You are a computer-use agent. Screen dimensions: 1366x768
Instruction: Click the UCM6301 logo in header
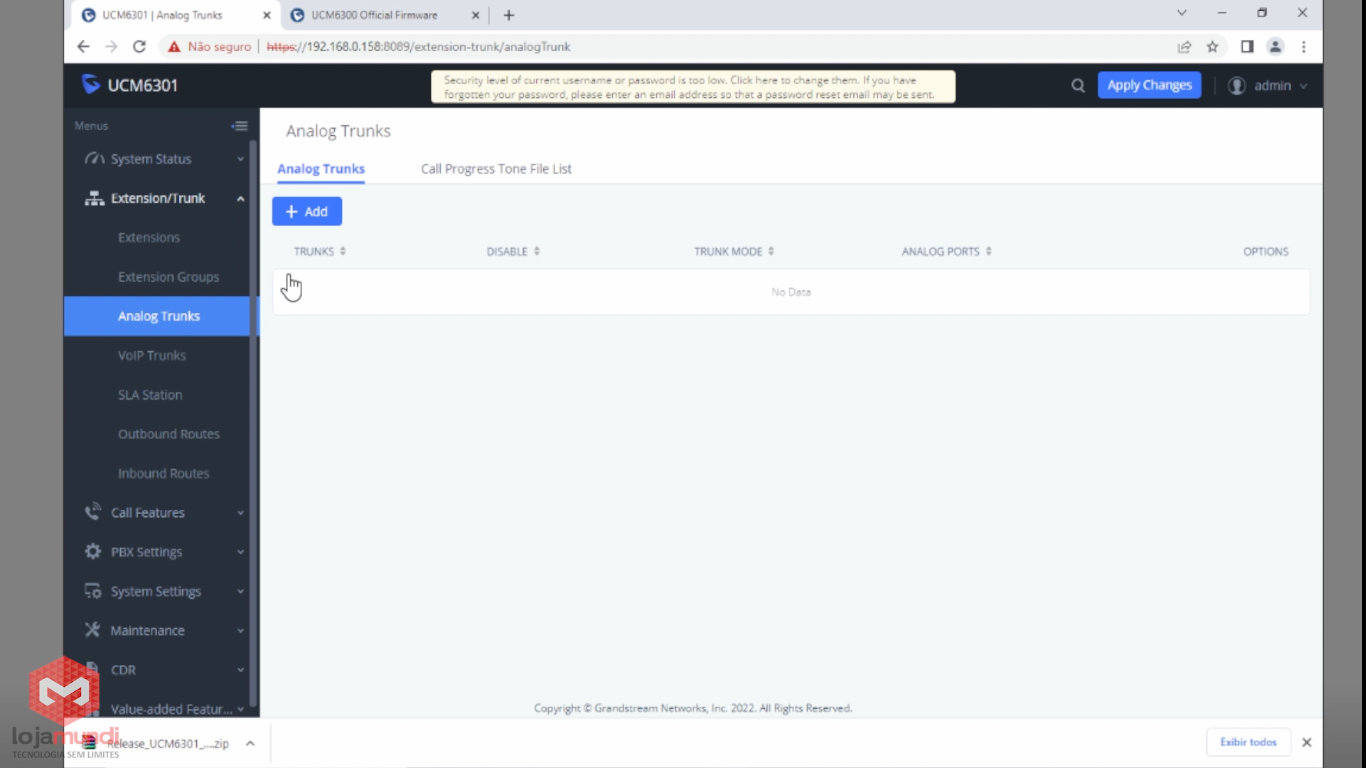click(130, 86)
